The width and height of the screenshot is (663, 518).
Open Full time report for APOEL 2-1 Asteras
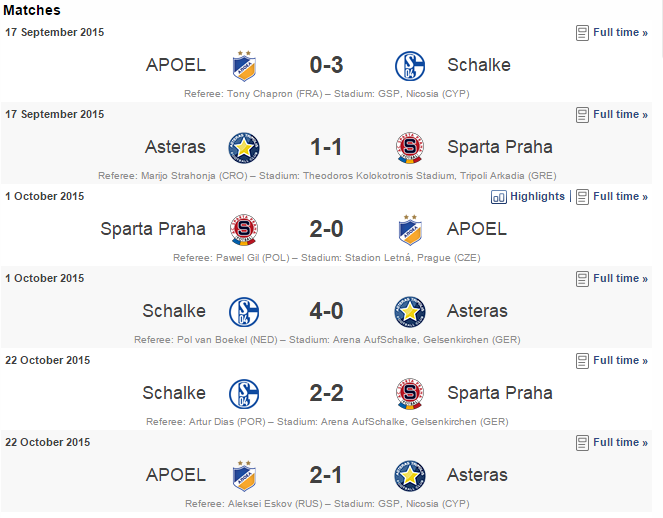(620, 443)
